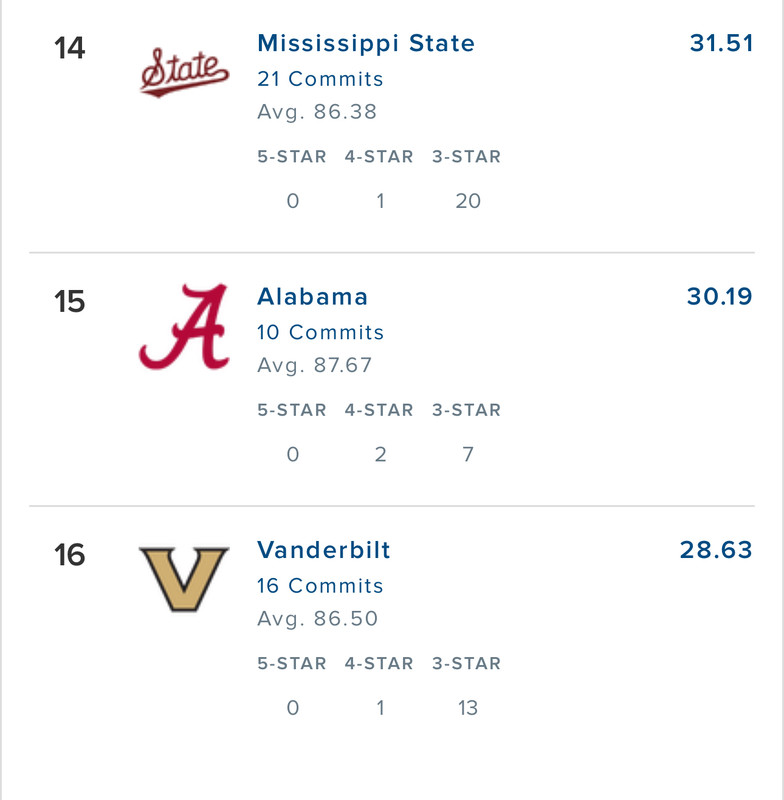The height and width of the screenshot is (800, 784).
Task: View Vanderbilt's 16 Commits
Action: [x=320, y=586]
